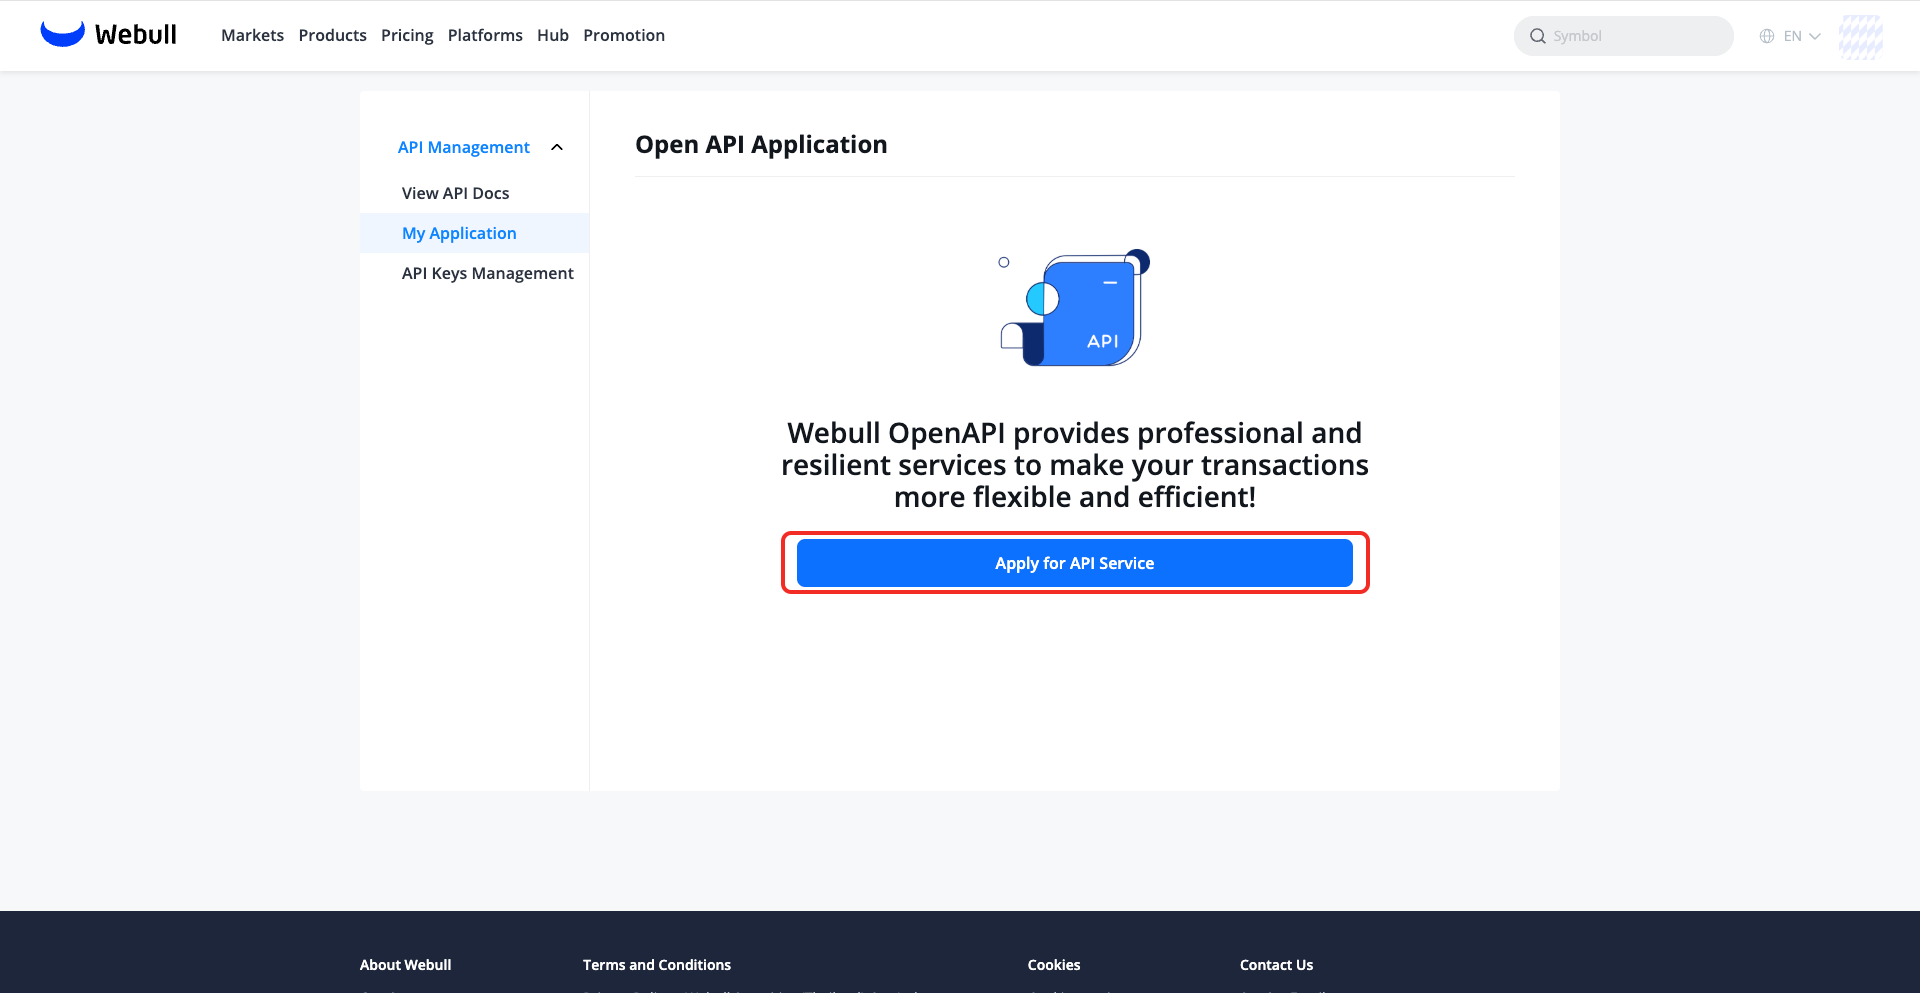Click the Open API Application heading
1920x993 pixels.
coord(761,145)
